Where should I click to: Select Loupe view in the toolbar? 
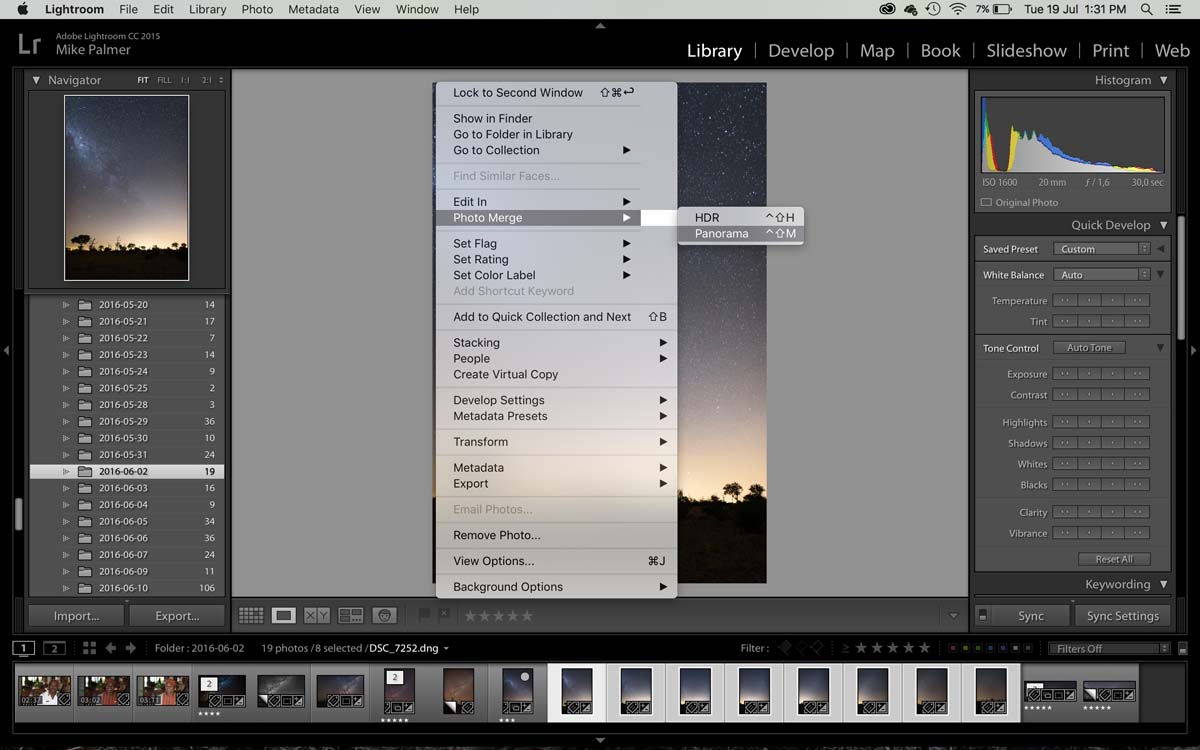pos(284,616)
